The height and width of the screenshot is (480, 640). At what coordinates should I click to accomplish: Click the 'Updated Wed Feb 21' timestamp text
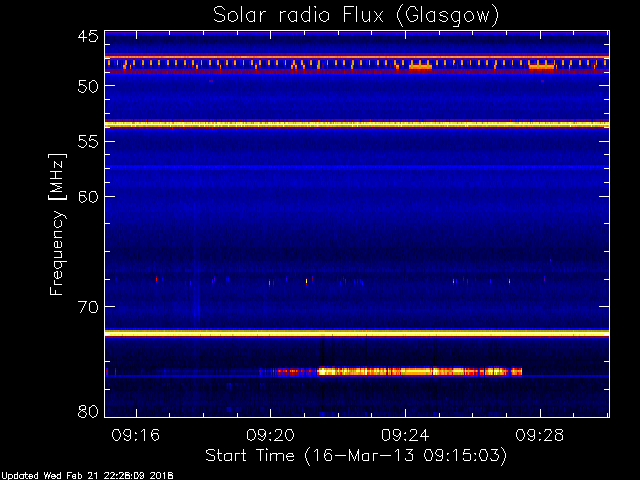[87, 476]
